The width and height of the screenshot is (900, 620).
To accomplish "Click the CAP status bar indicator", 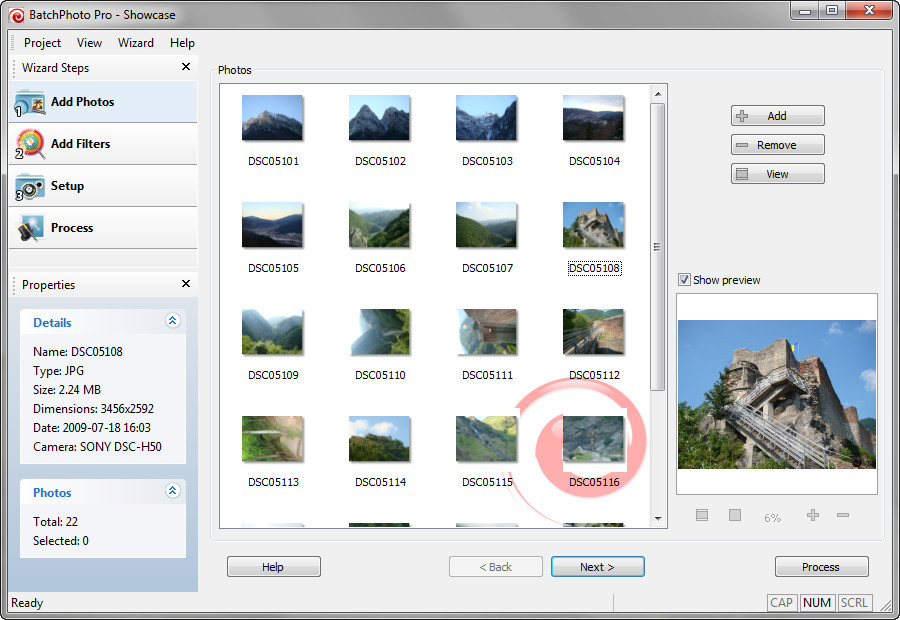I will 781,603.
